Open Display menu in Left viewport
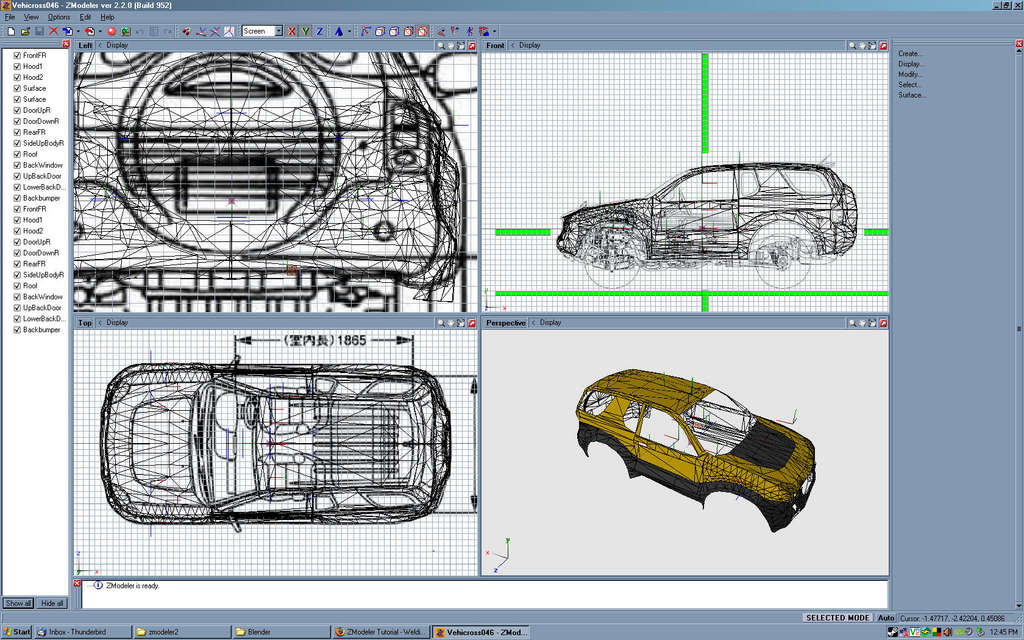This screenshot has width=1024, height=640. [117, 46]
